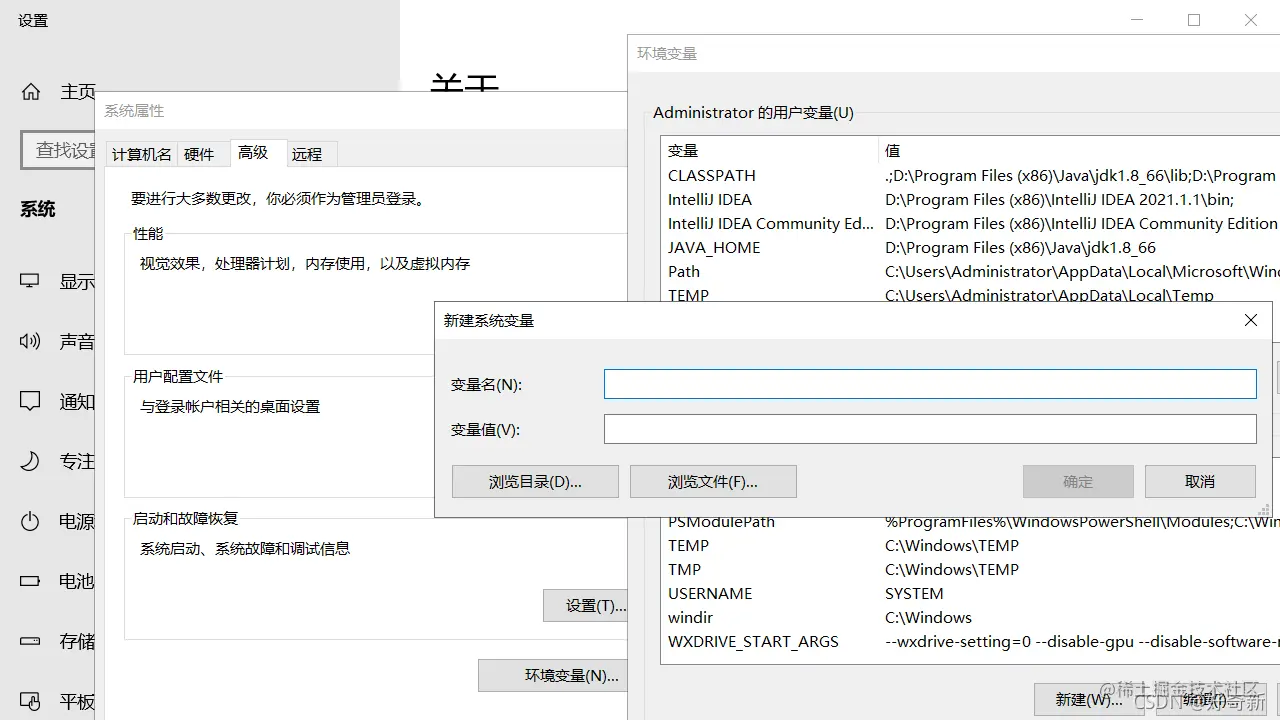Select the IntelliJ IDEA user variable row
The image size is (1280, 720).
pos(972,199)
